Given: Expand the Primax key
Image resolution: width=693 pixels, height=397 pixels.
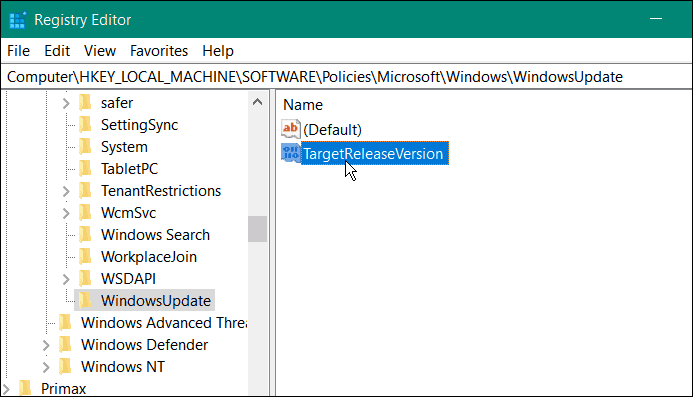Looking at the screenshot, I should [x=6, y=389].
